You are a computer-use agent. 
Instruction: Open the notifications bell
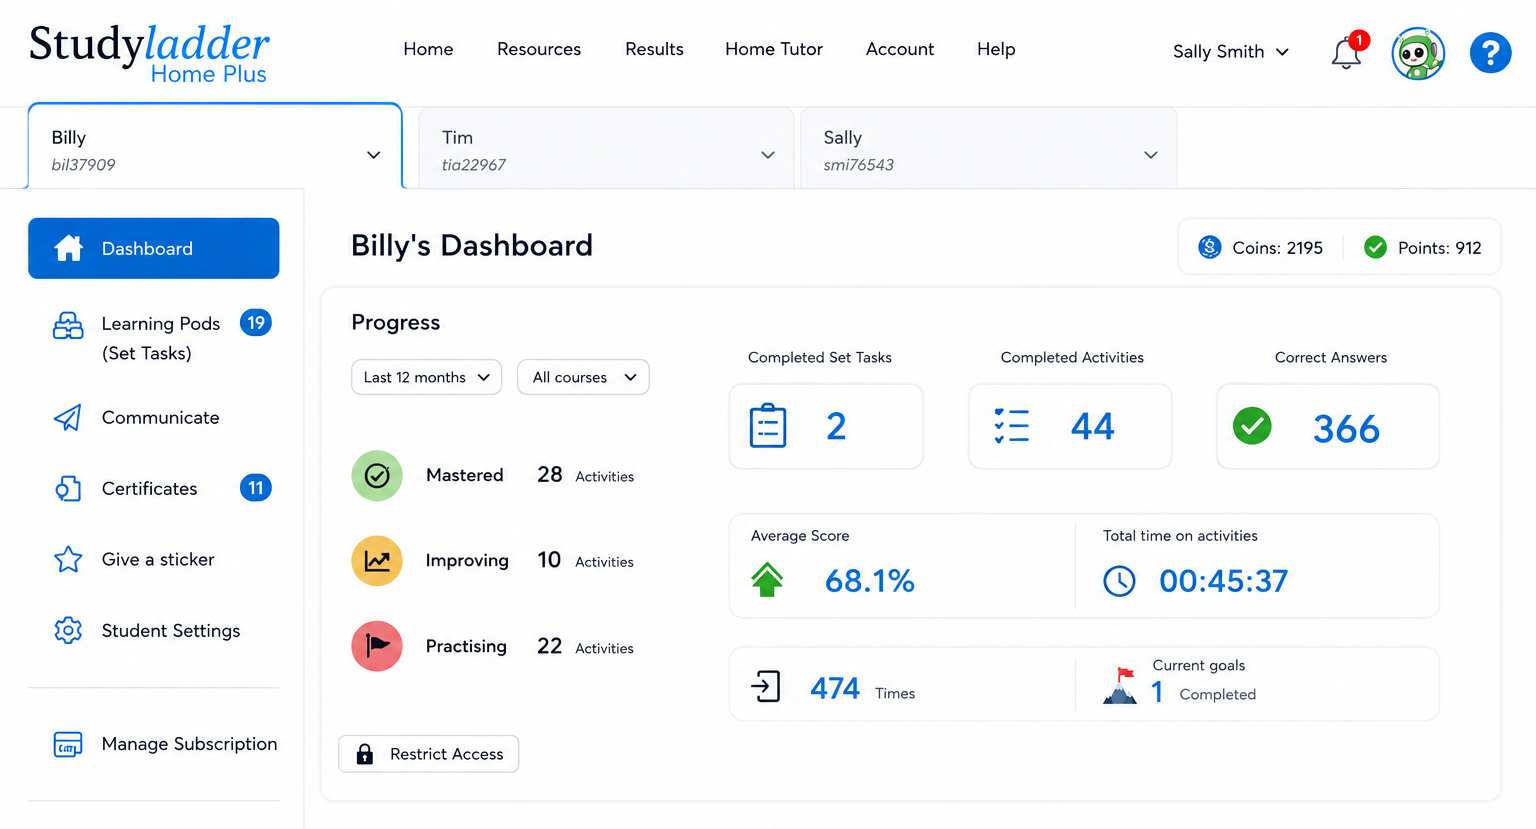click(1346, 54)
